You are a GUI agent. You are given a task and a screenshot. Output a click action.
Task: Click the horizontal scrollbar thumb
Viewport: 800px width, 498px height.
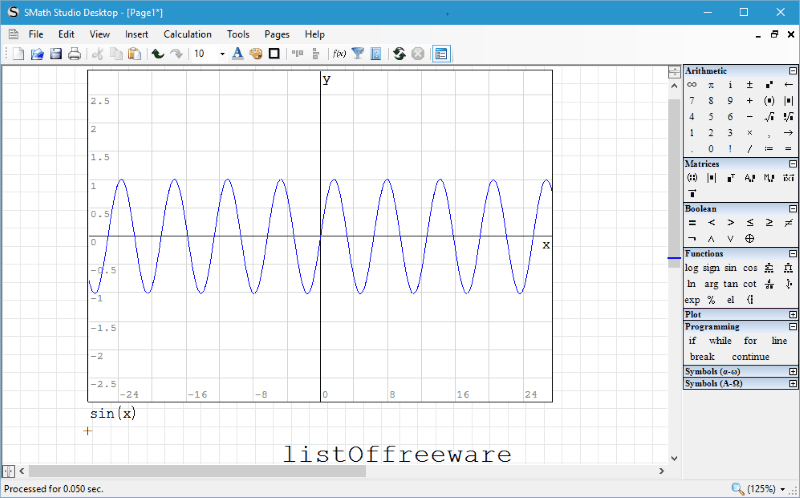(x=197, y=471)
